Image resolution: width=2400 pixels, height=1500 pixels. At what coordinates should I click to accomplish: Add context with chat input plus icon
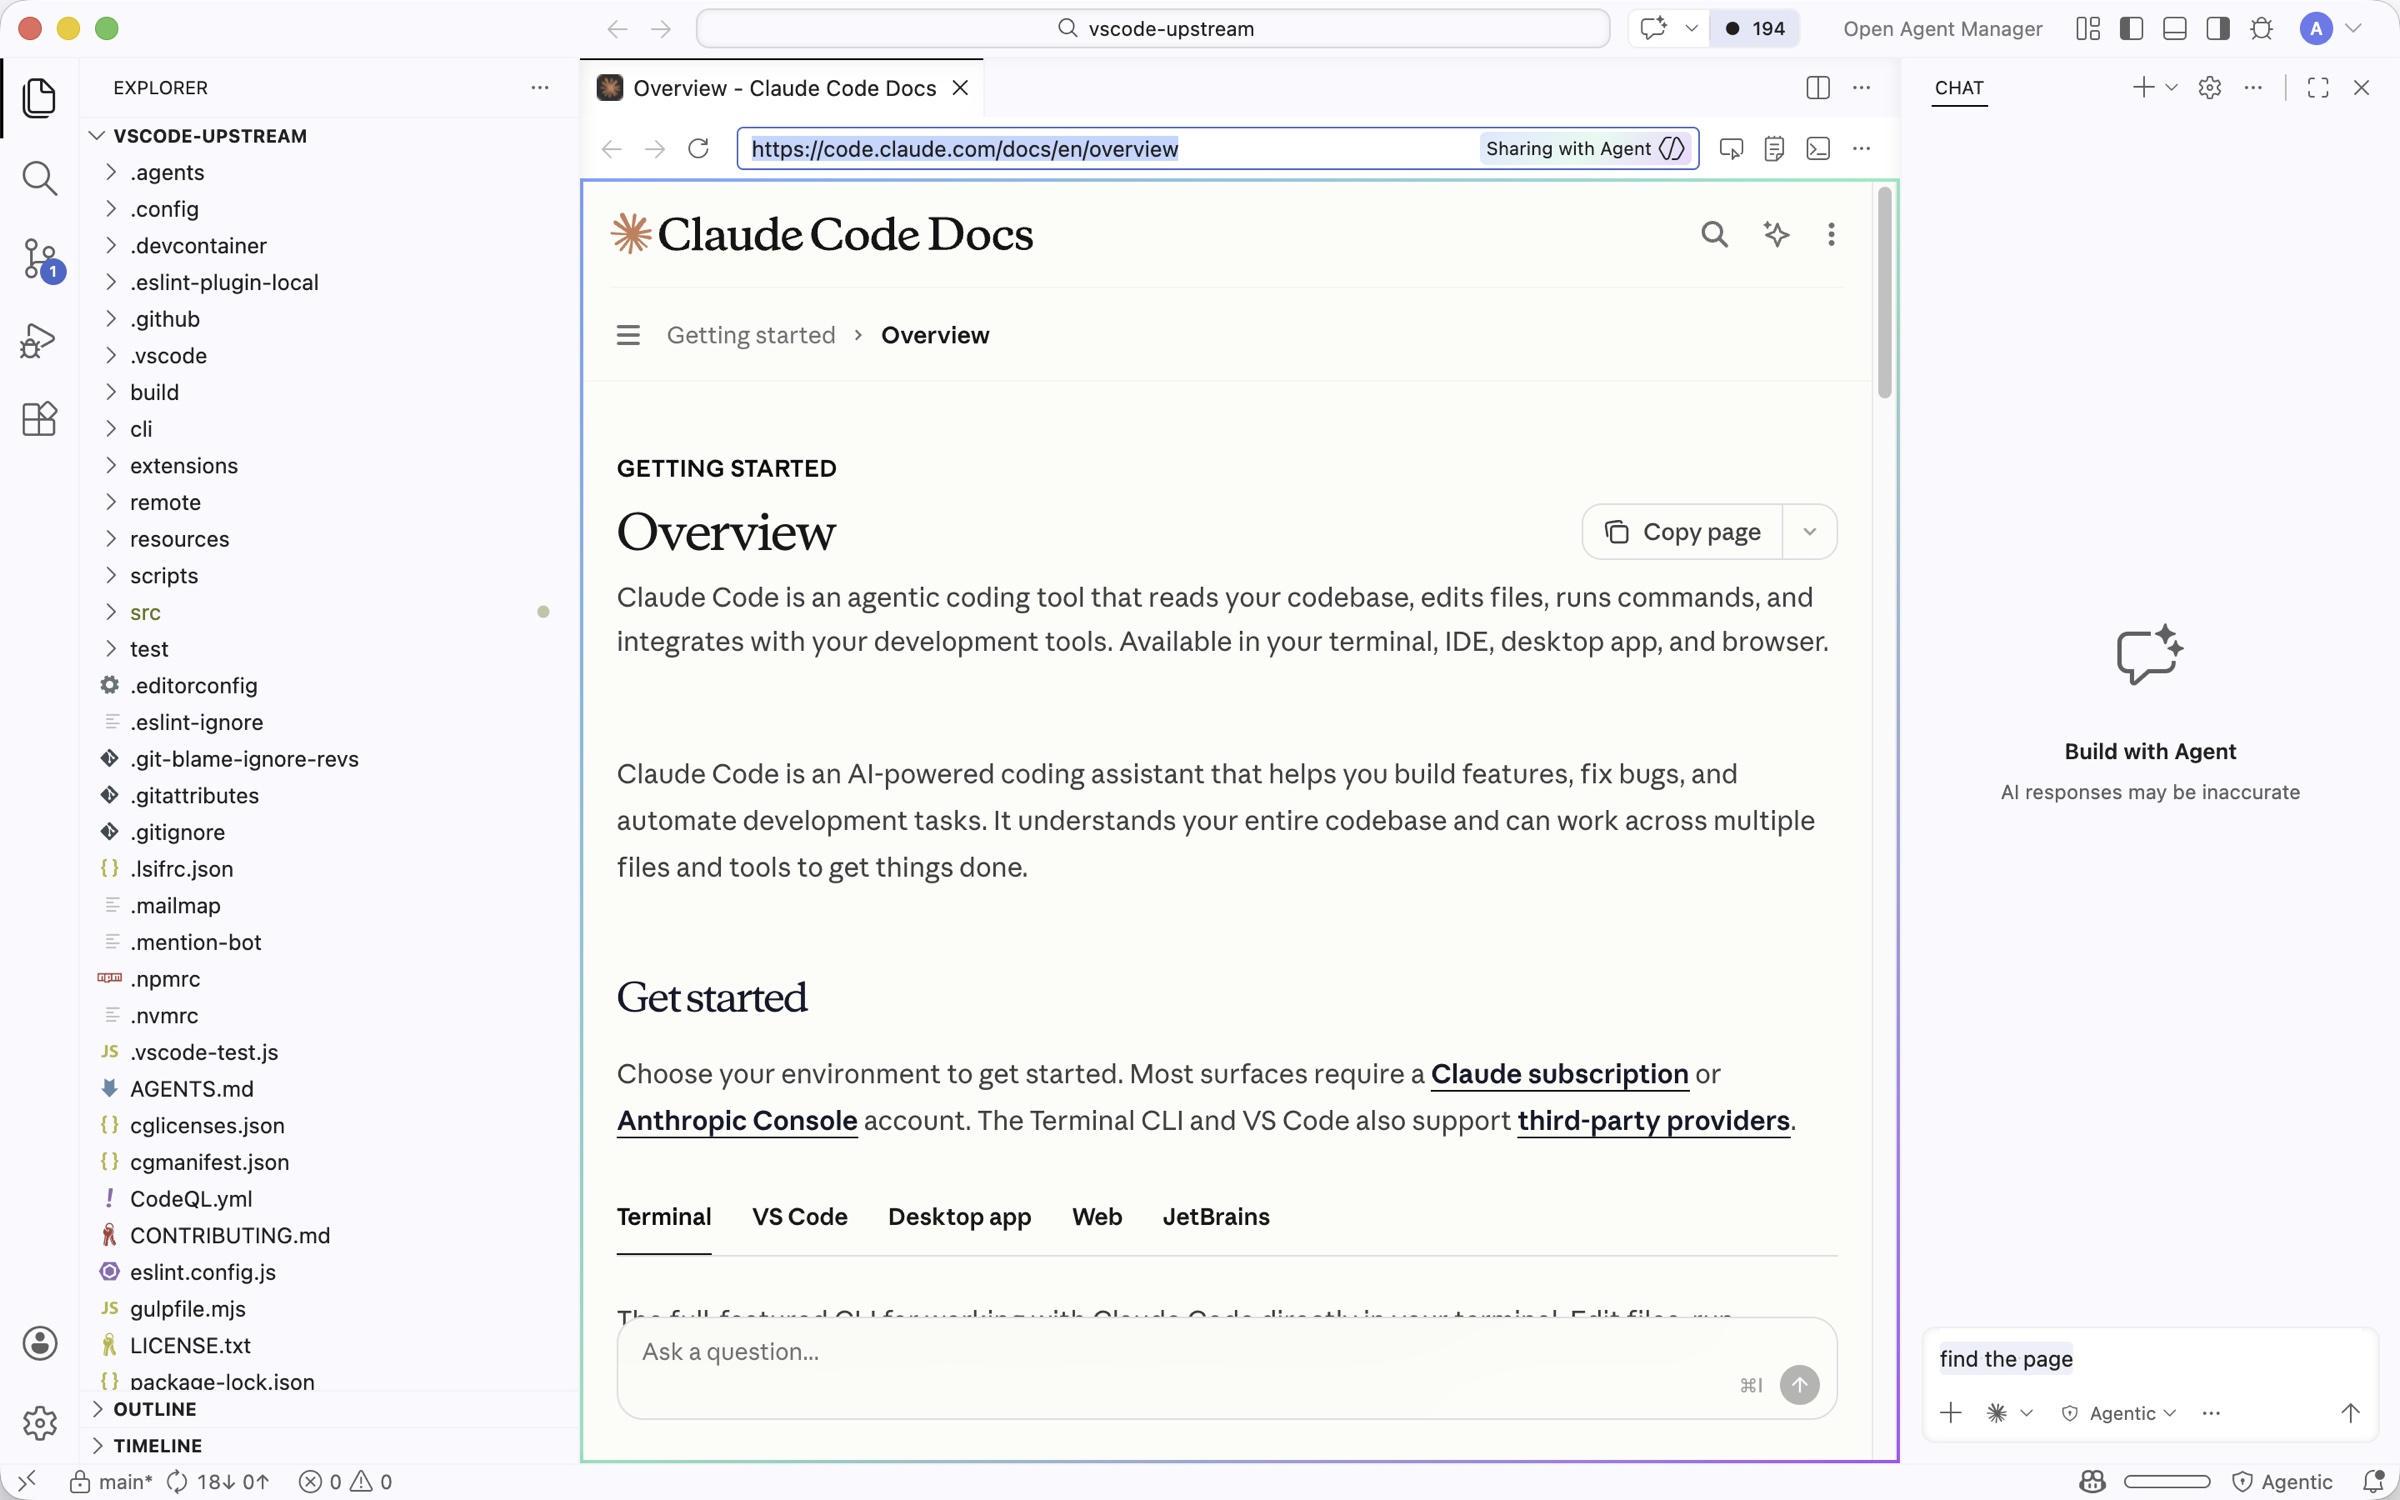(x=1951, y=1413)
